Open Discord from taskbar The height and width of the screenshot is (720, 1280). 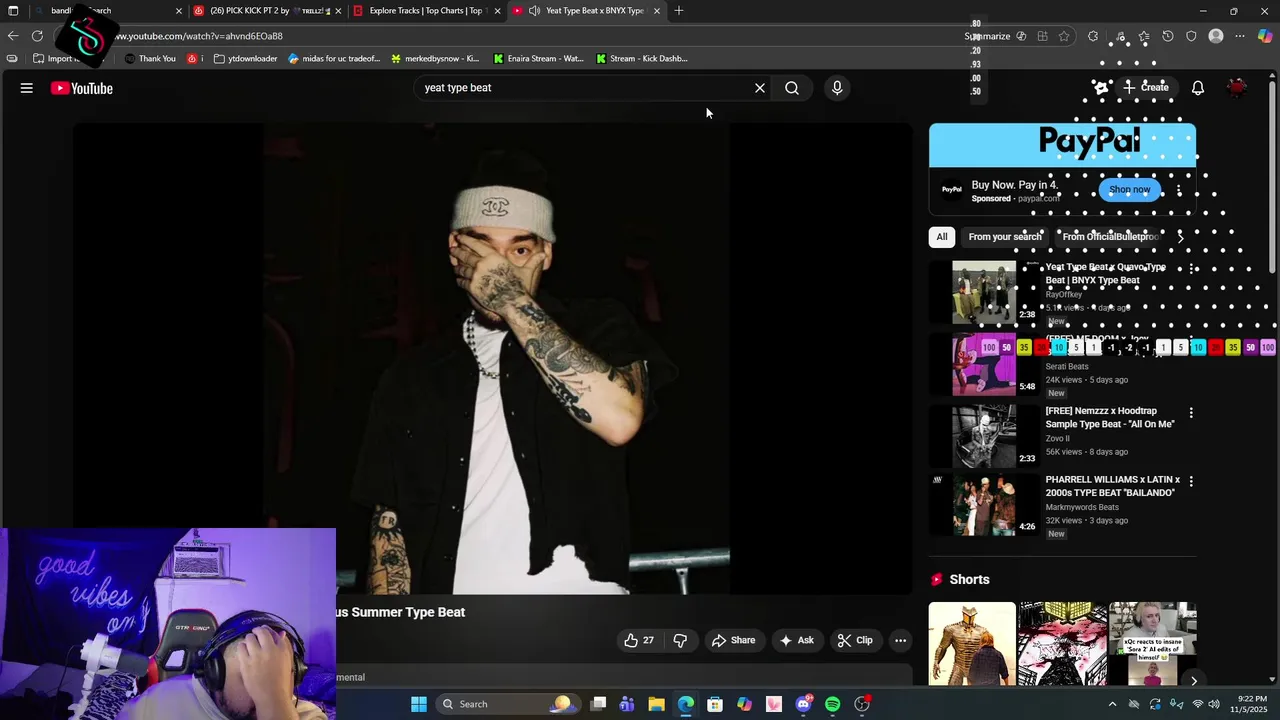803,704
